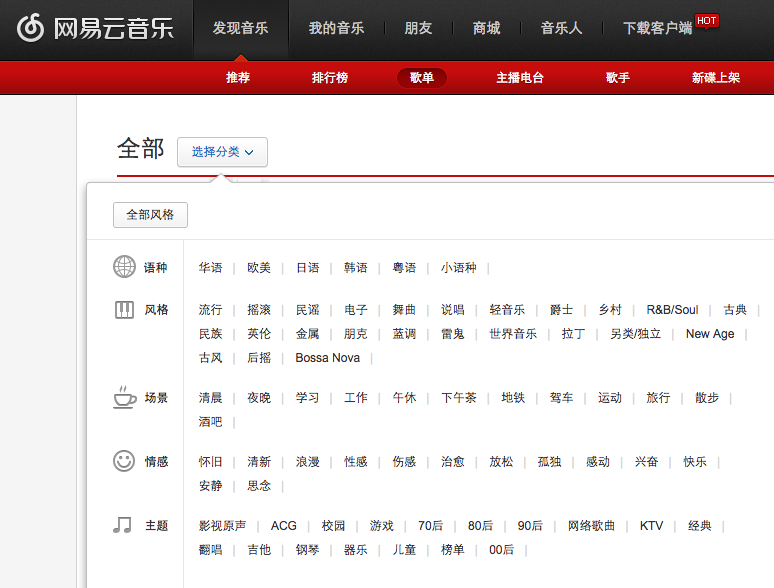774x588 pixels.
Task: Select the 电子 style
Action: [356, 310]
